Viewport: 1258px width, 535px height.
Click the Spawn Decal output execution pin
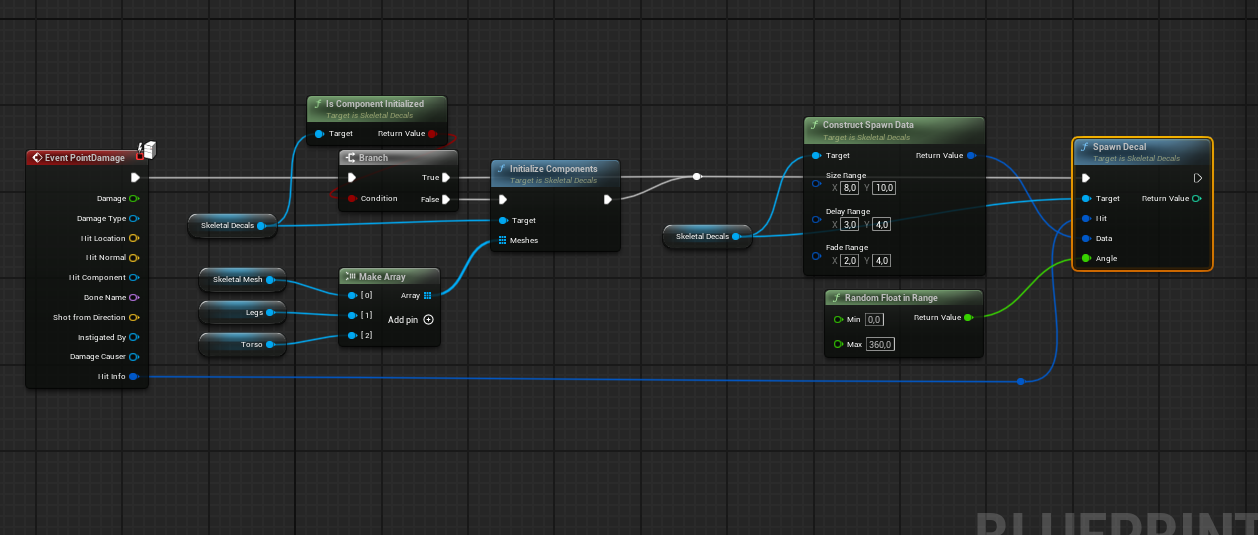click(x=1198, y=178)
